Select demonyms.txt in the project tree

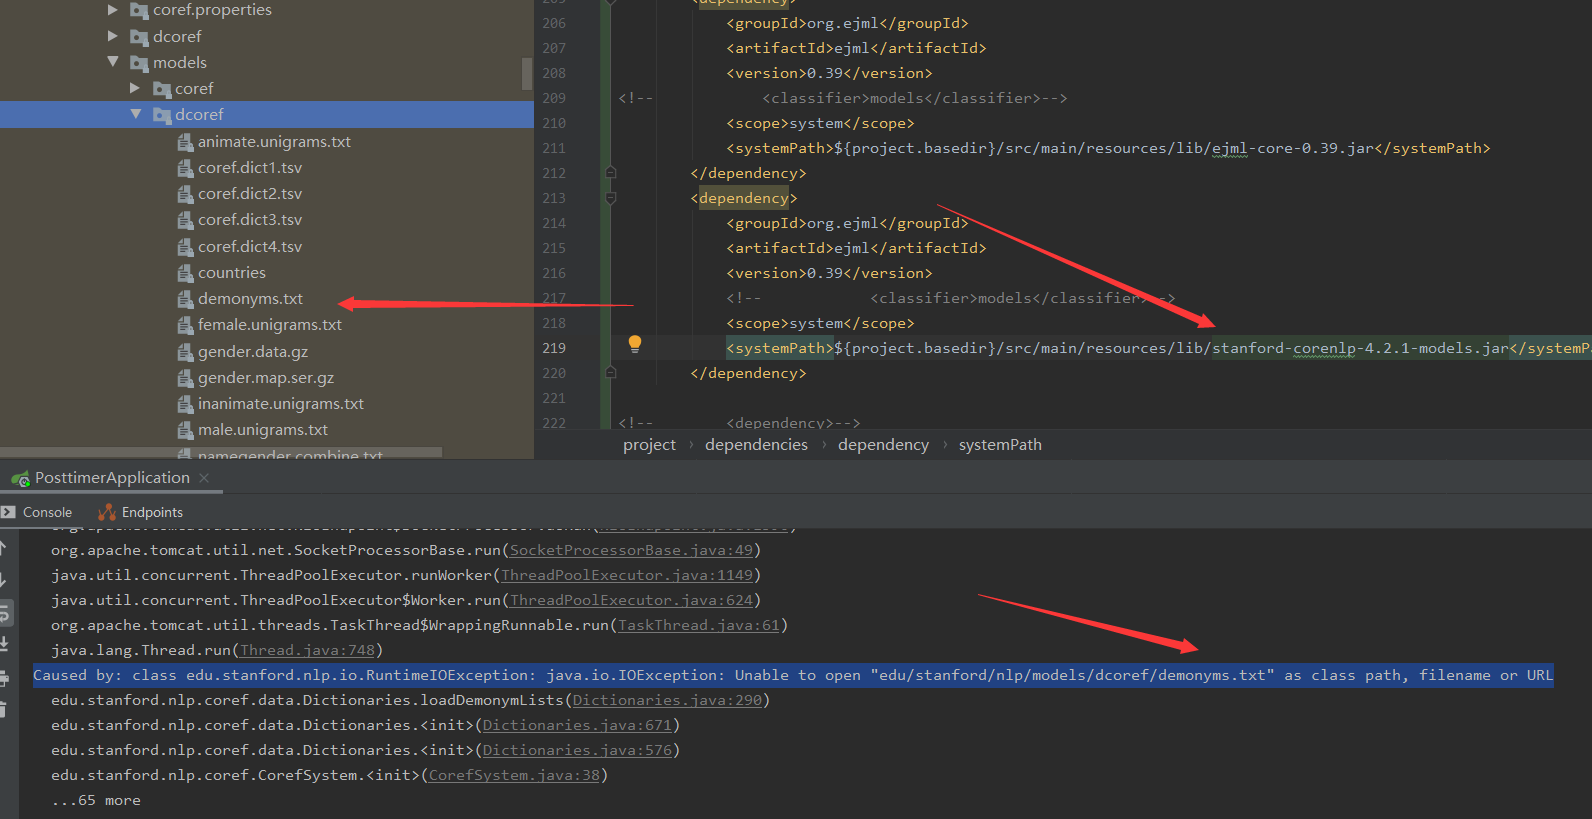click(x=250, y=299)
